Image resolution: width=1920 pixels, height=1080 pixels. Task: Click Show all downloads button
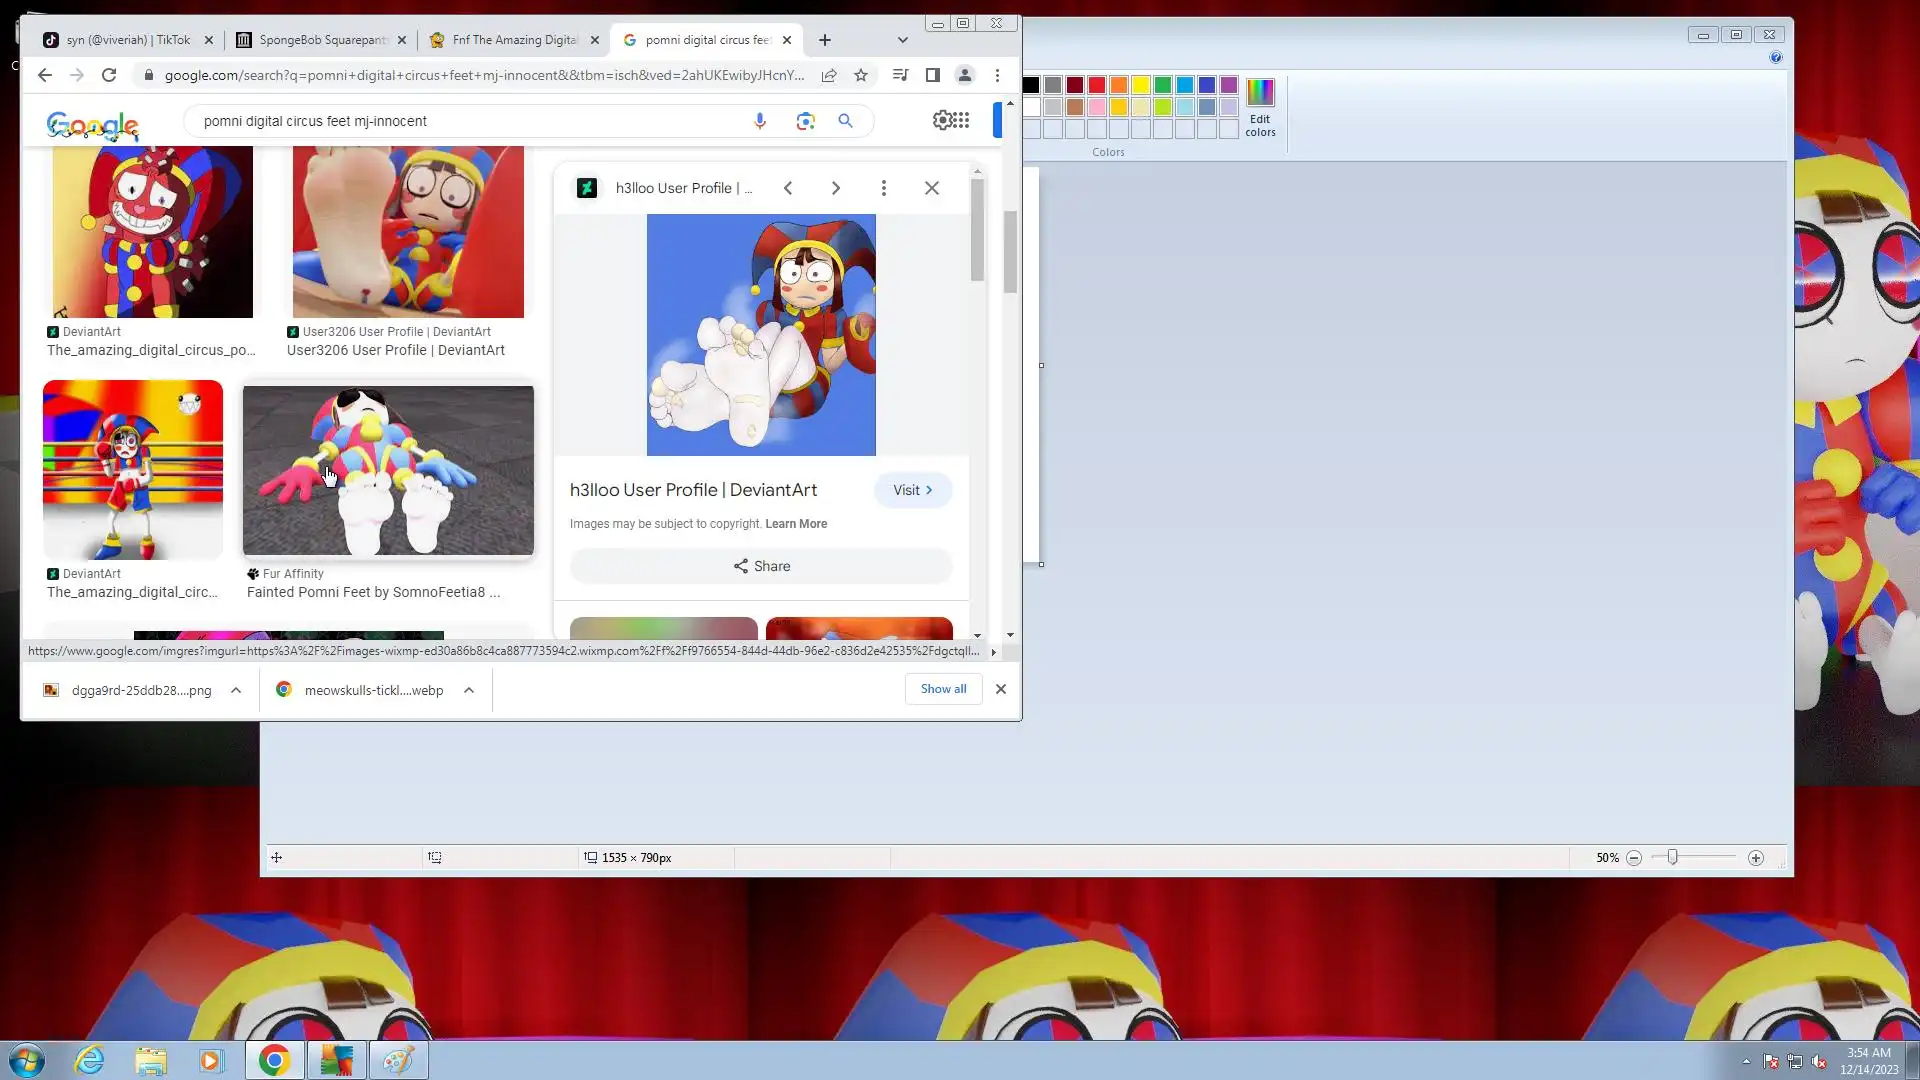943,689
